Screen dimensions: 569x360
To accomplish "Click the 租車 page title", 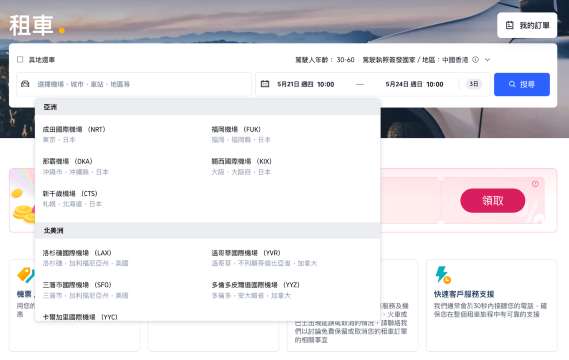I will [x=32, y=25].
